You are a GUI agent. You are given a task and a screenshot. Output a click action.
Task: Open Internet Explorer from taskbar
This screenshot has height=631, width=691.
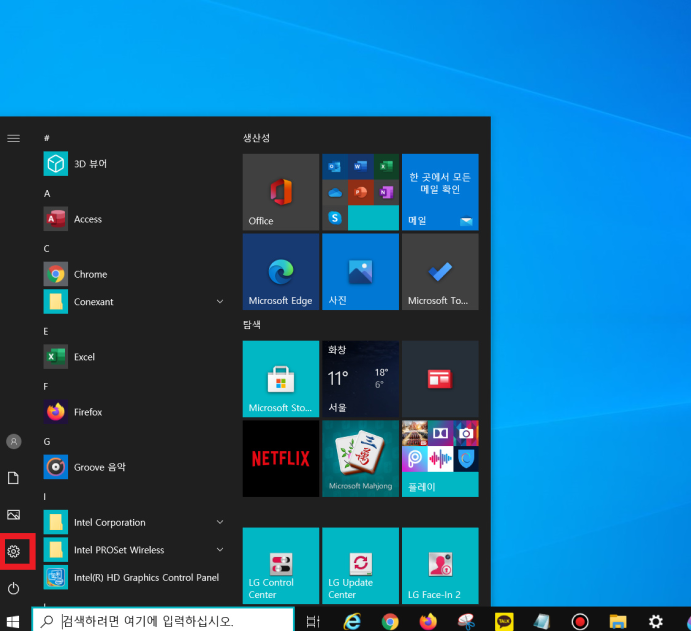[x=352, y=621]
